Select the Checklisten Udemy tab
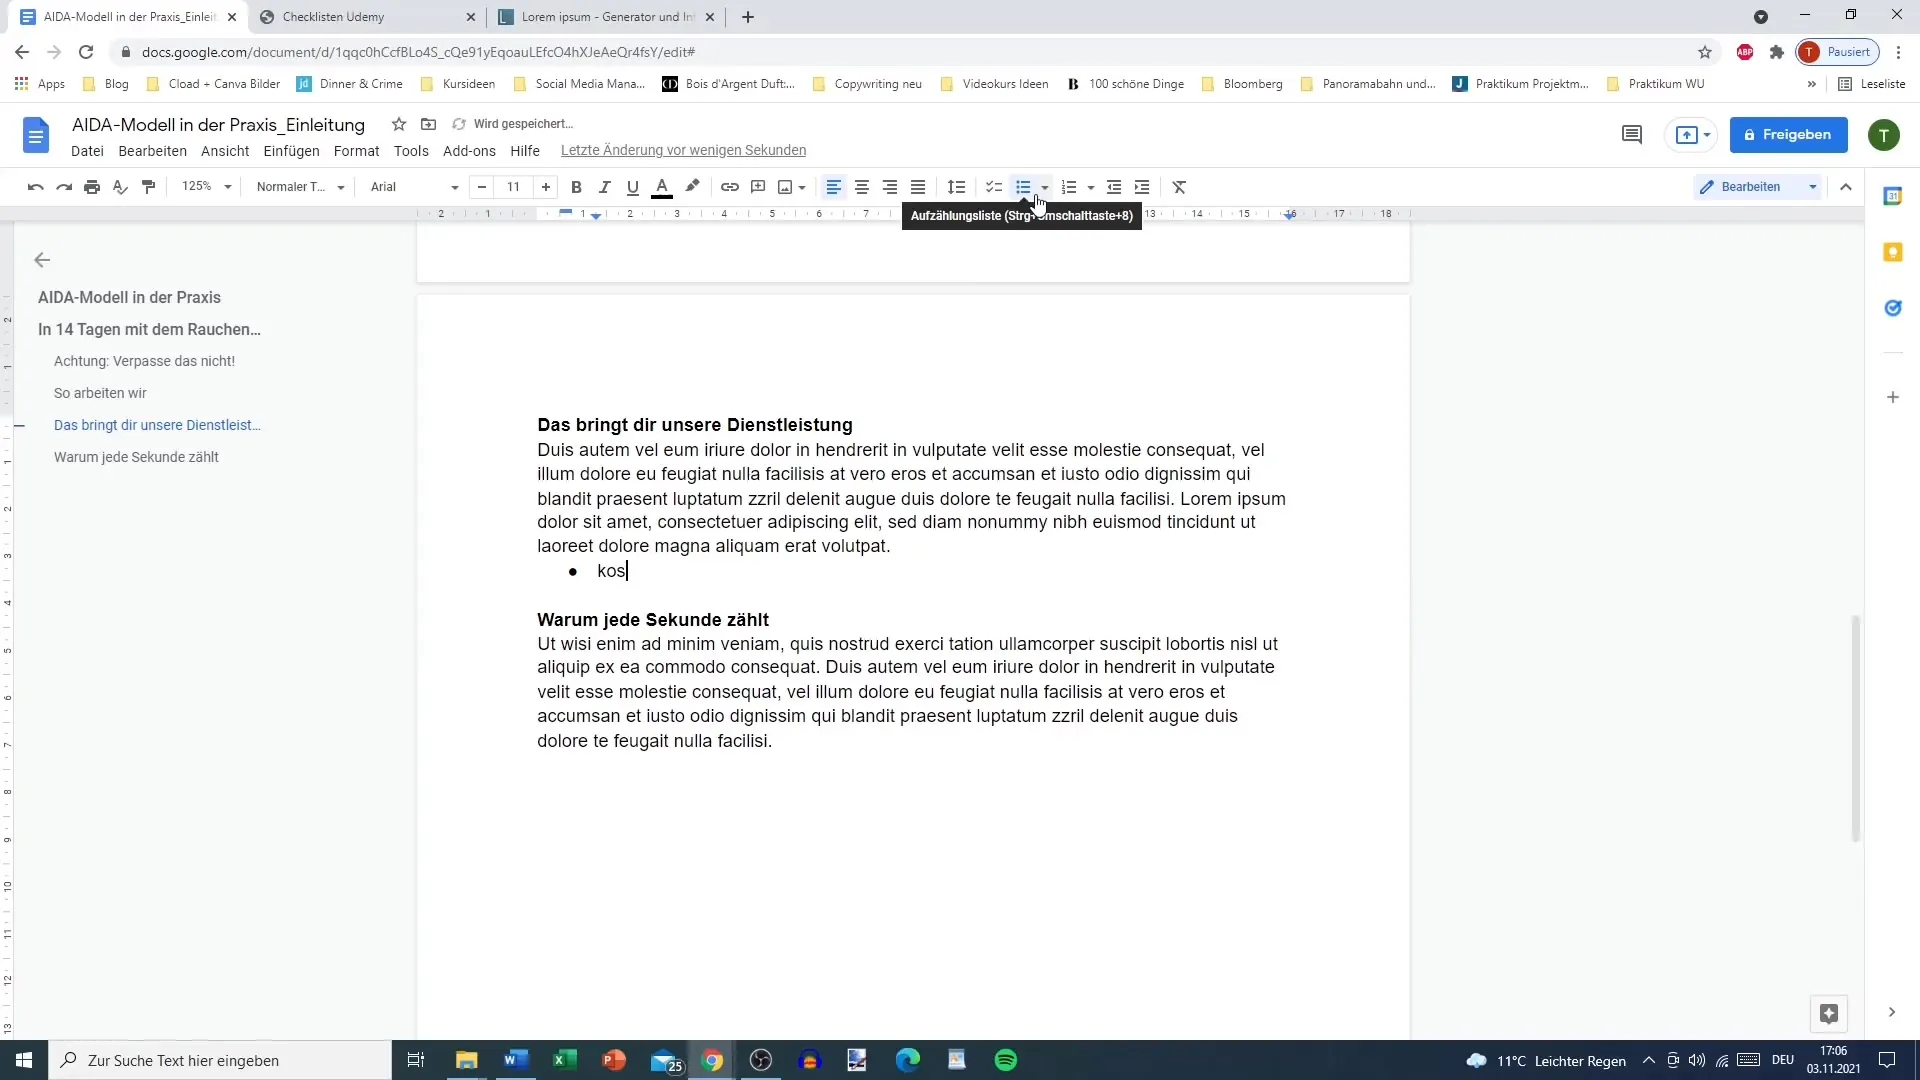The image size is (1920, 1080). click(334, 16)
